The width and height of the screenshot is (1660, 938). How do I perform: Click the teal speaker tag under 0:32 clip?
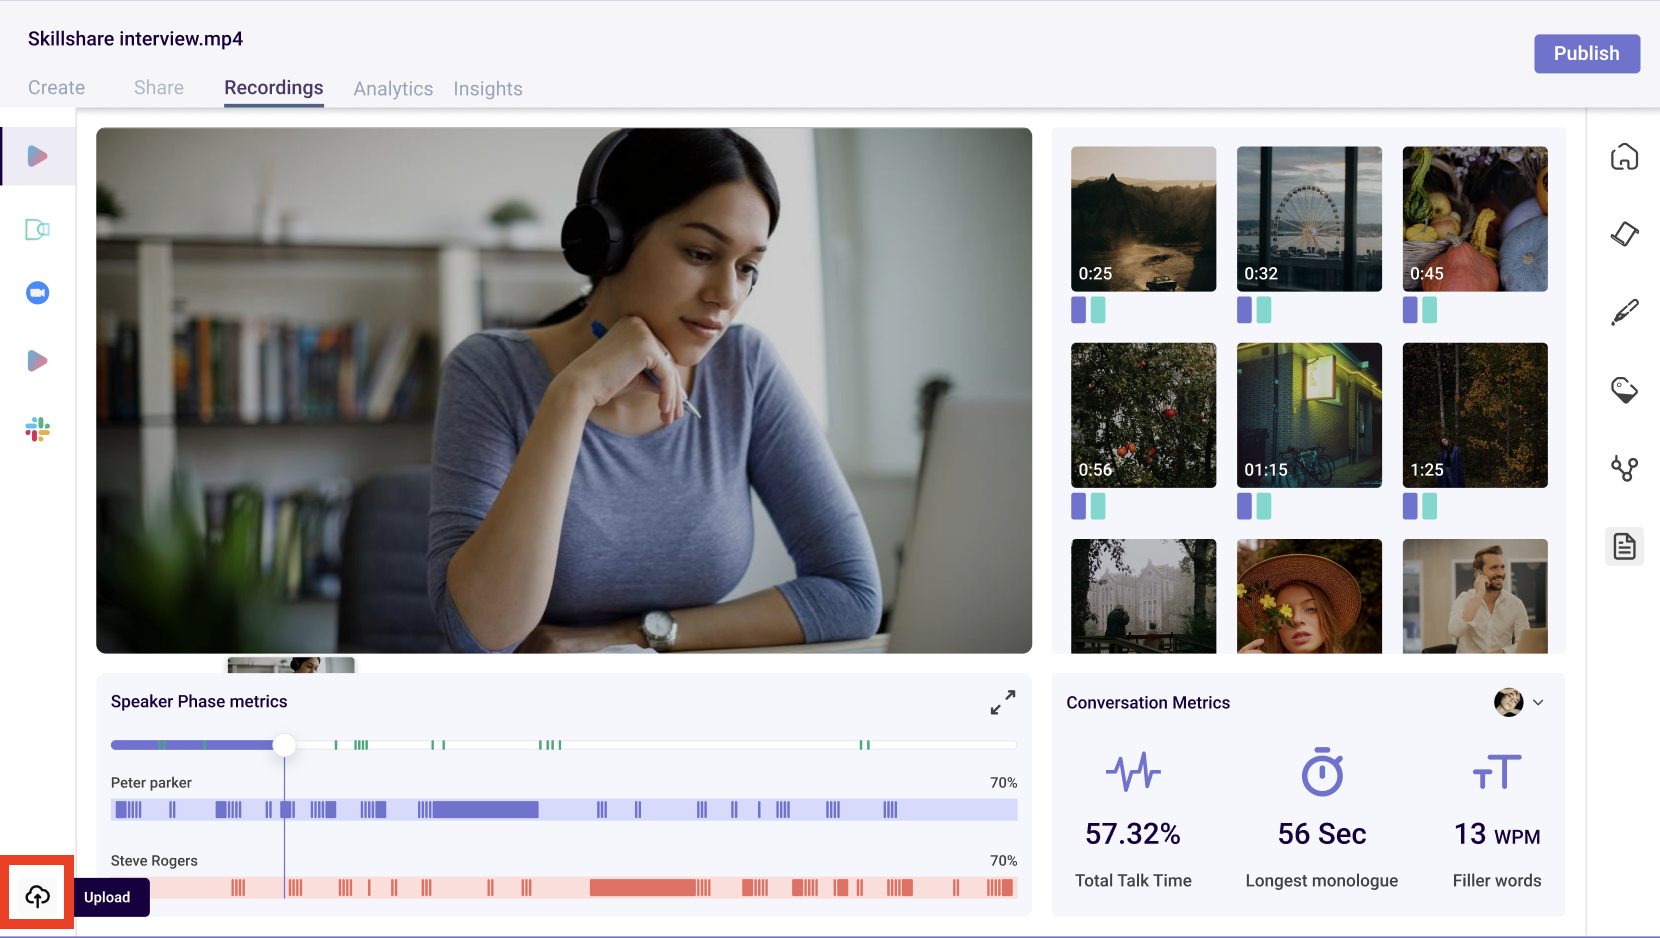(x=1264, y=310)
